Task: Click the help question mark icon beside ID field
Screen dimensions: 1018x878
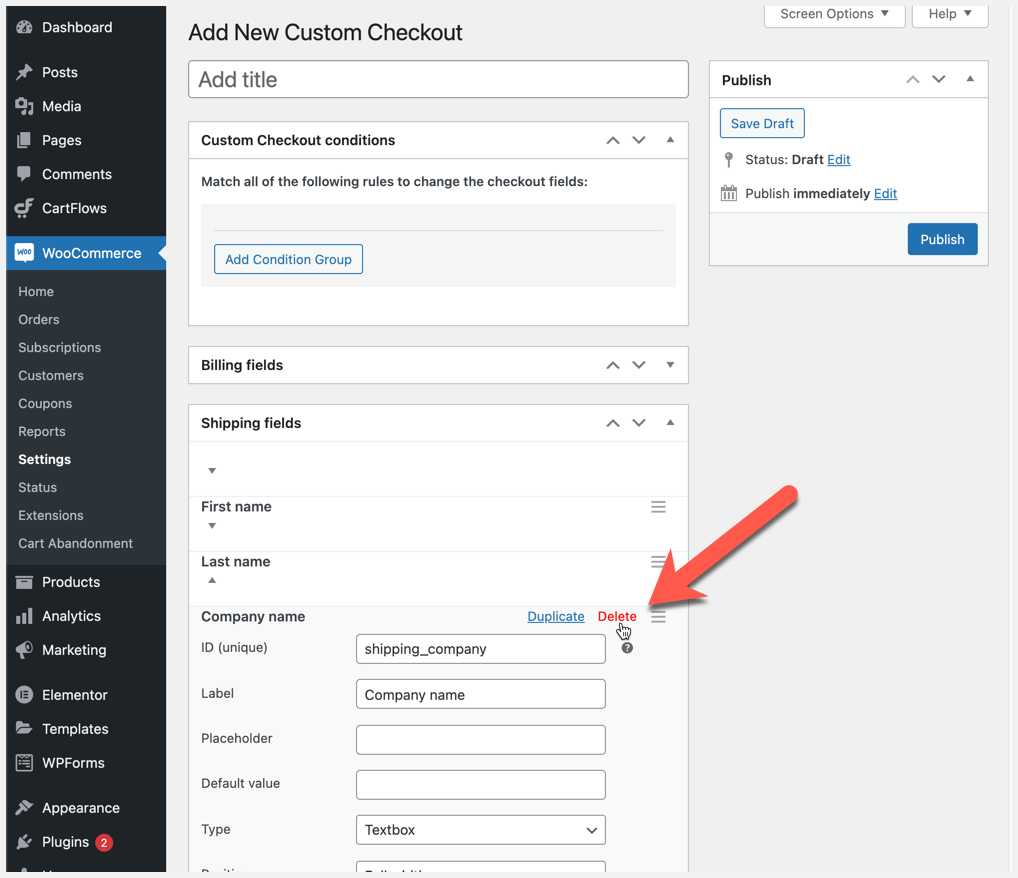Action: point(627,648)
